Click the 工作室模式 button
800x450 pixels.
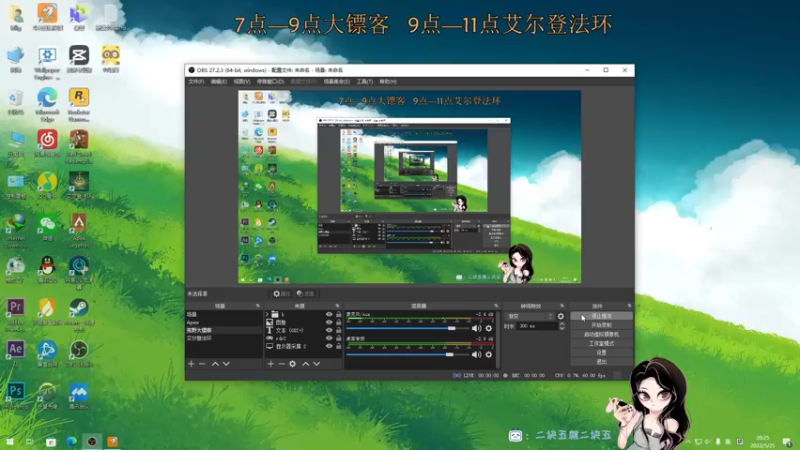coord(602,344)
